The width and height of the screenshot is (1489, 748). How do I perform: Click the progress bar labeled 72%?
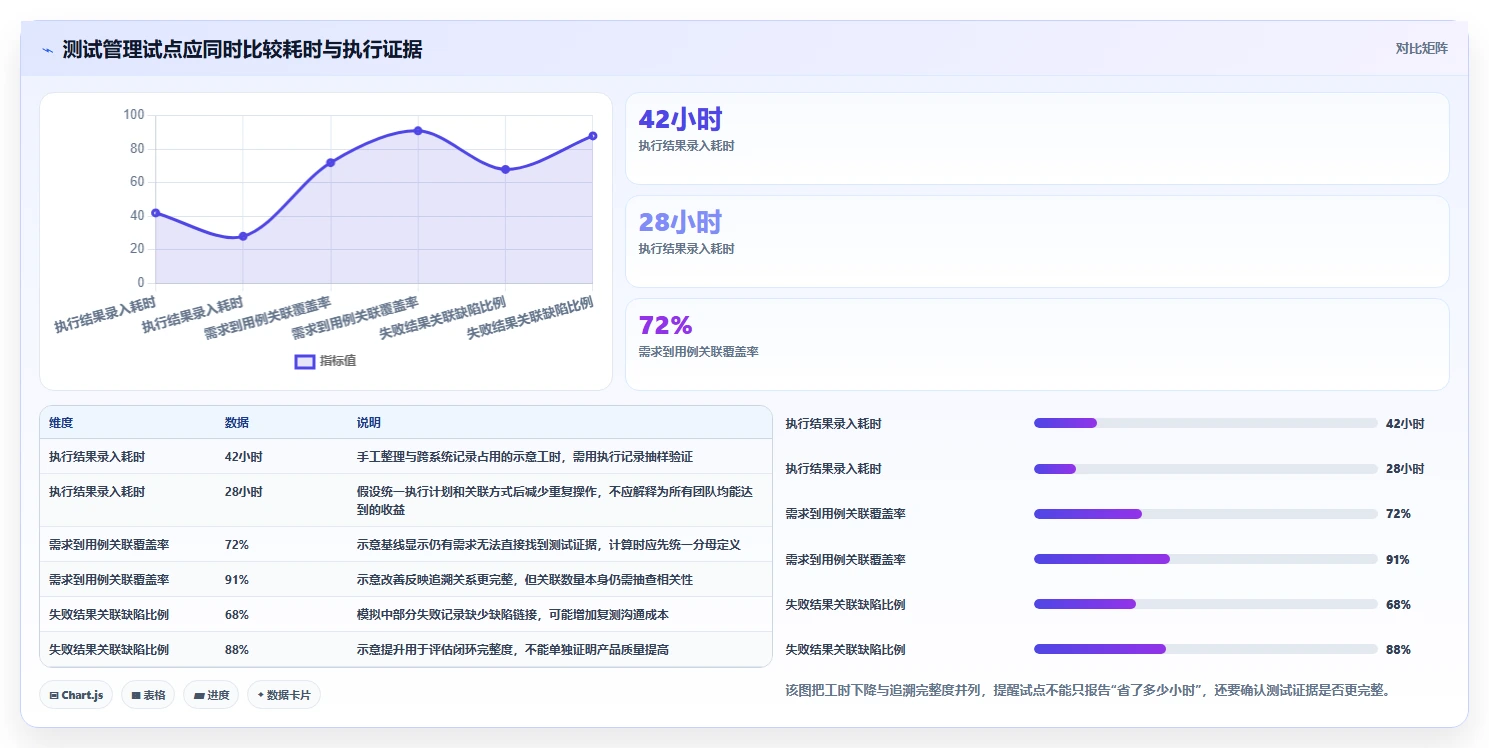[1206, 514]
